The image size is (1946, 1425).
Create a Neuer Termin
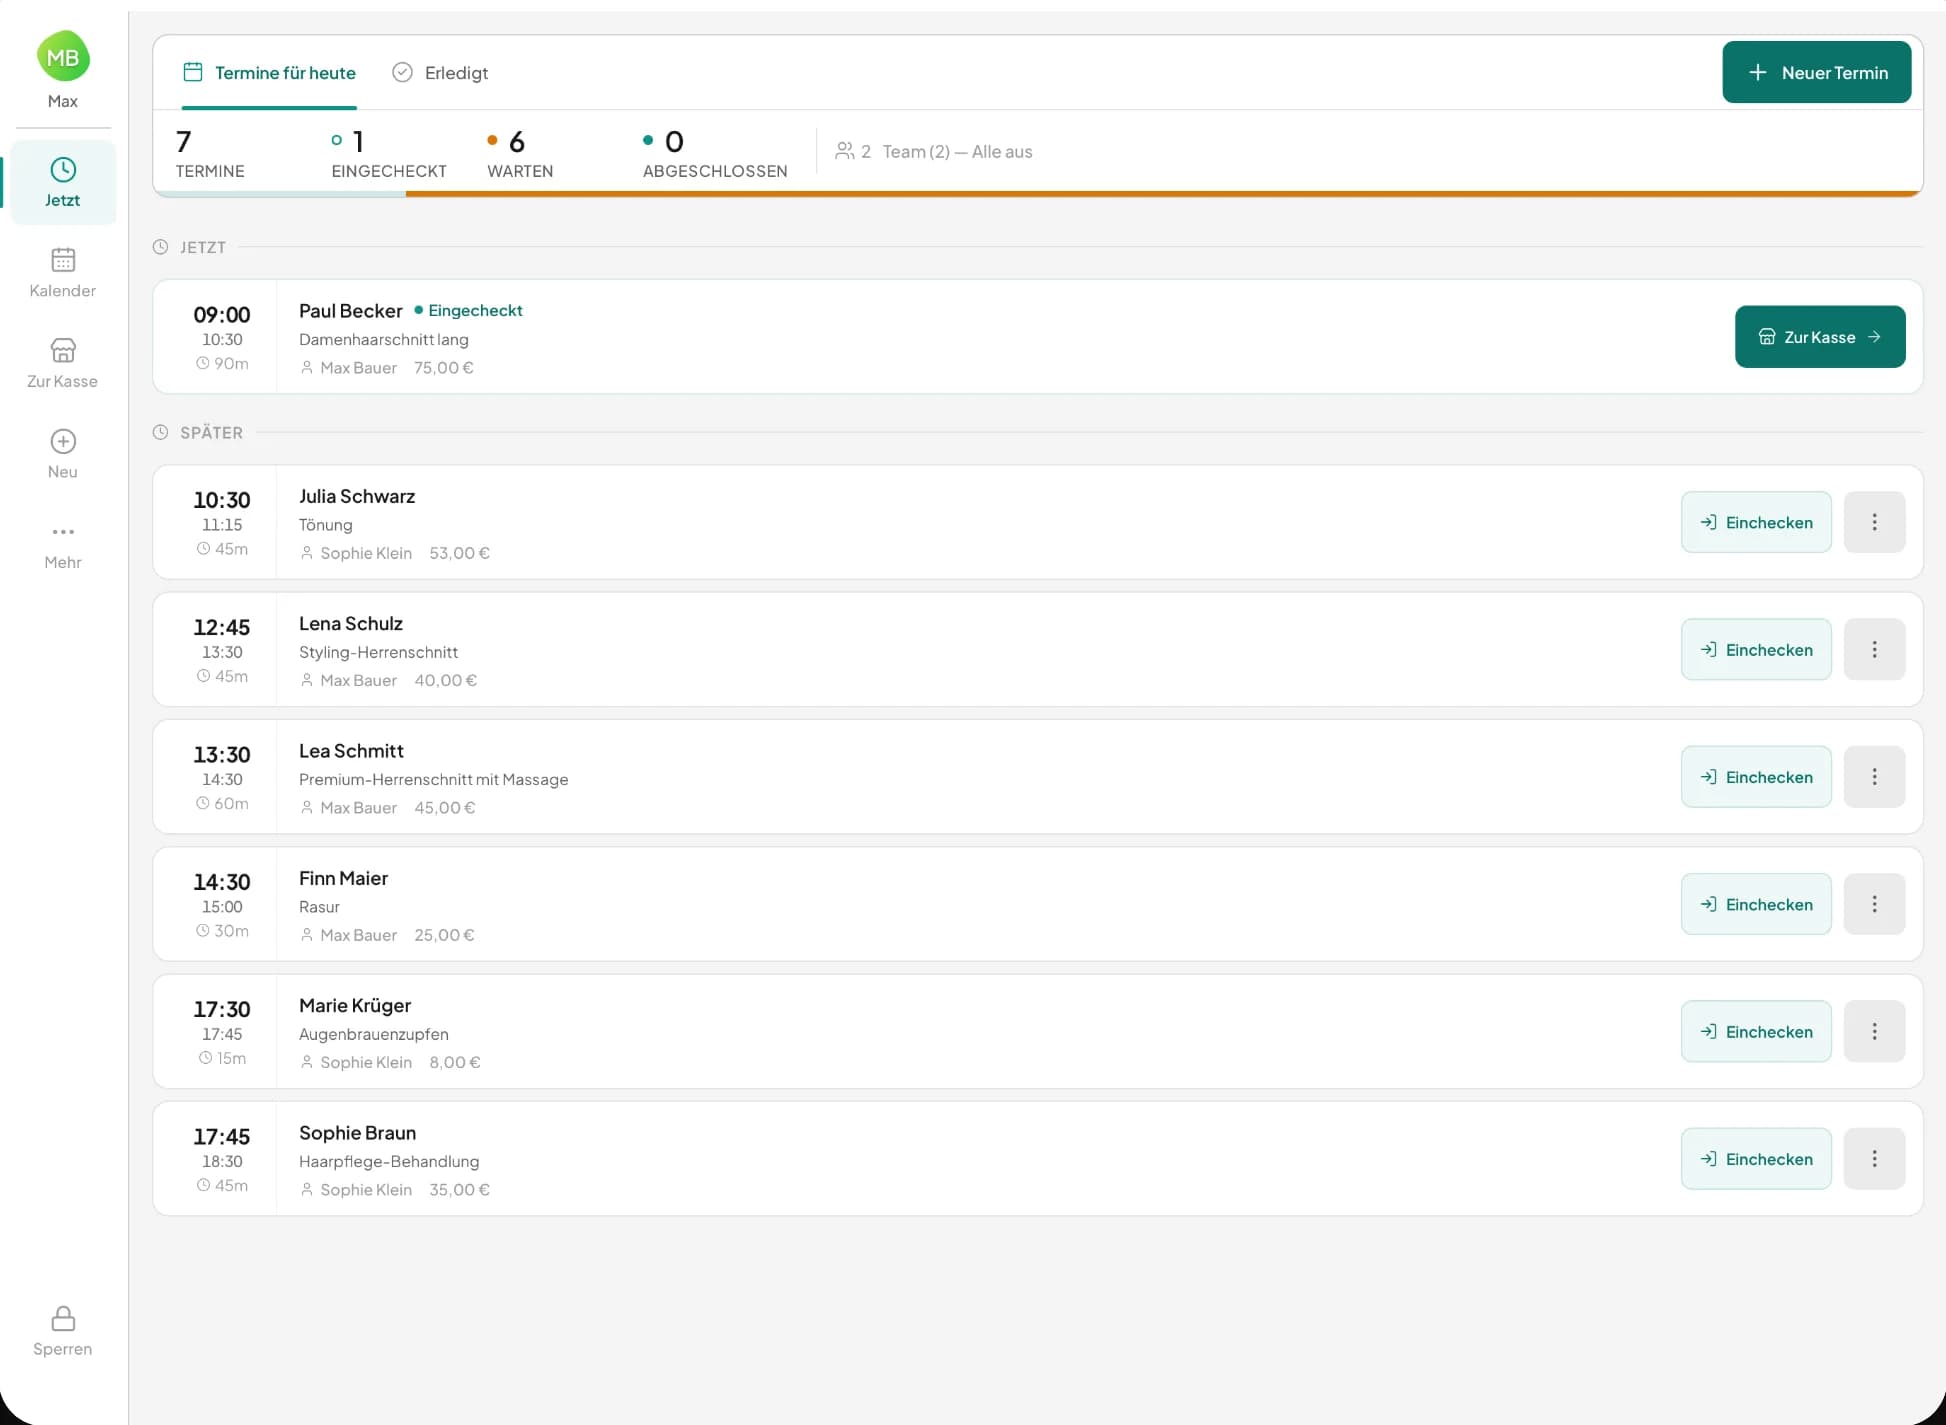1816,72
